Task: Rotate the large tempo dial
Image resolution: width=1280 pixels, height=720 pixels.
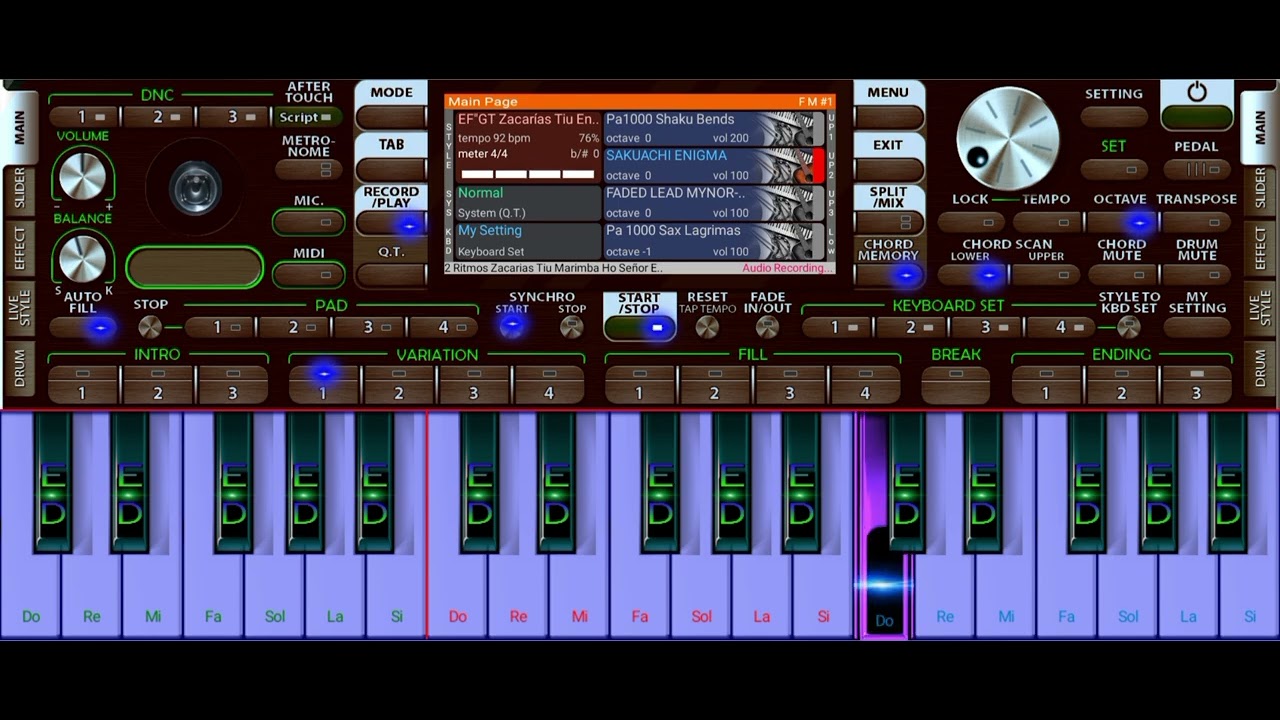Action: [1007, 140]
